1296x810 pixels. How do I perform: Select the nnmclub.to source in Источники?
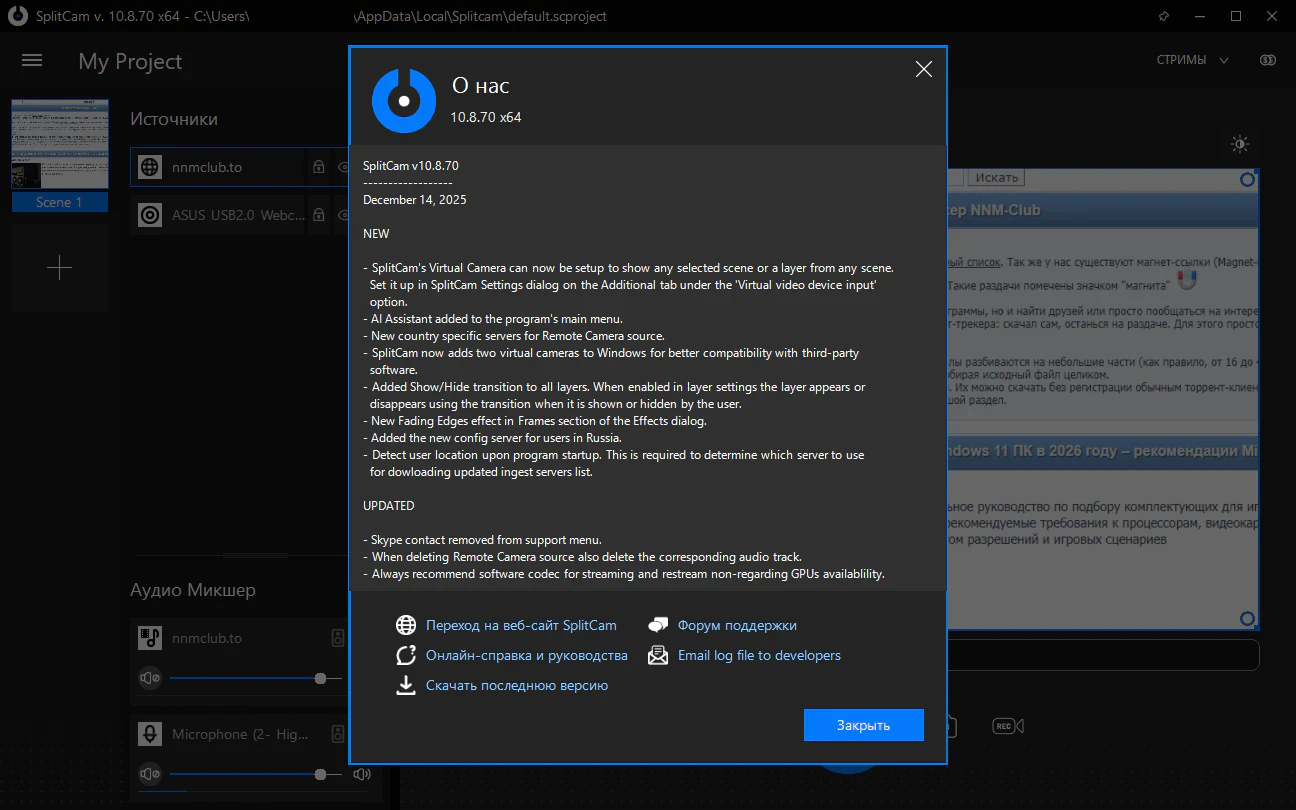coord(217,167)
